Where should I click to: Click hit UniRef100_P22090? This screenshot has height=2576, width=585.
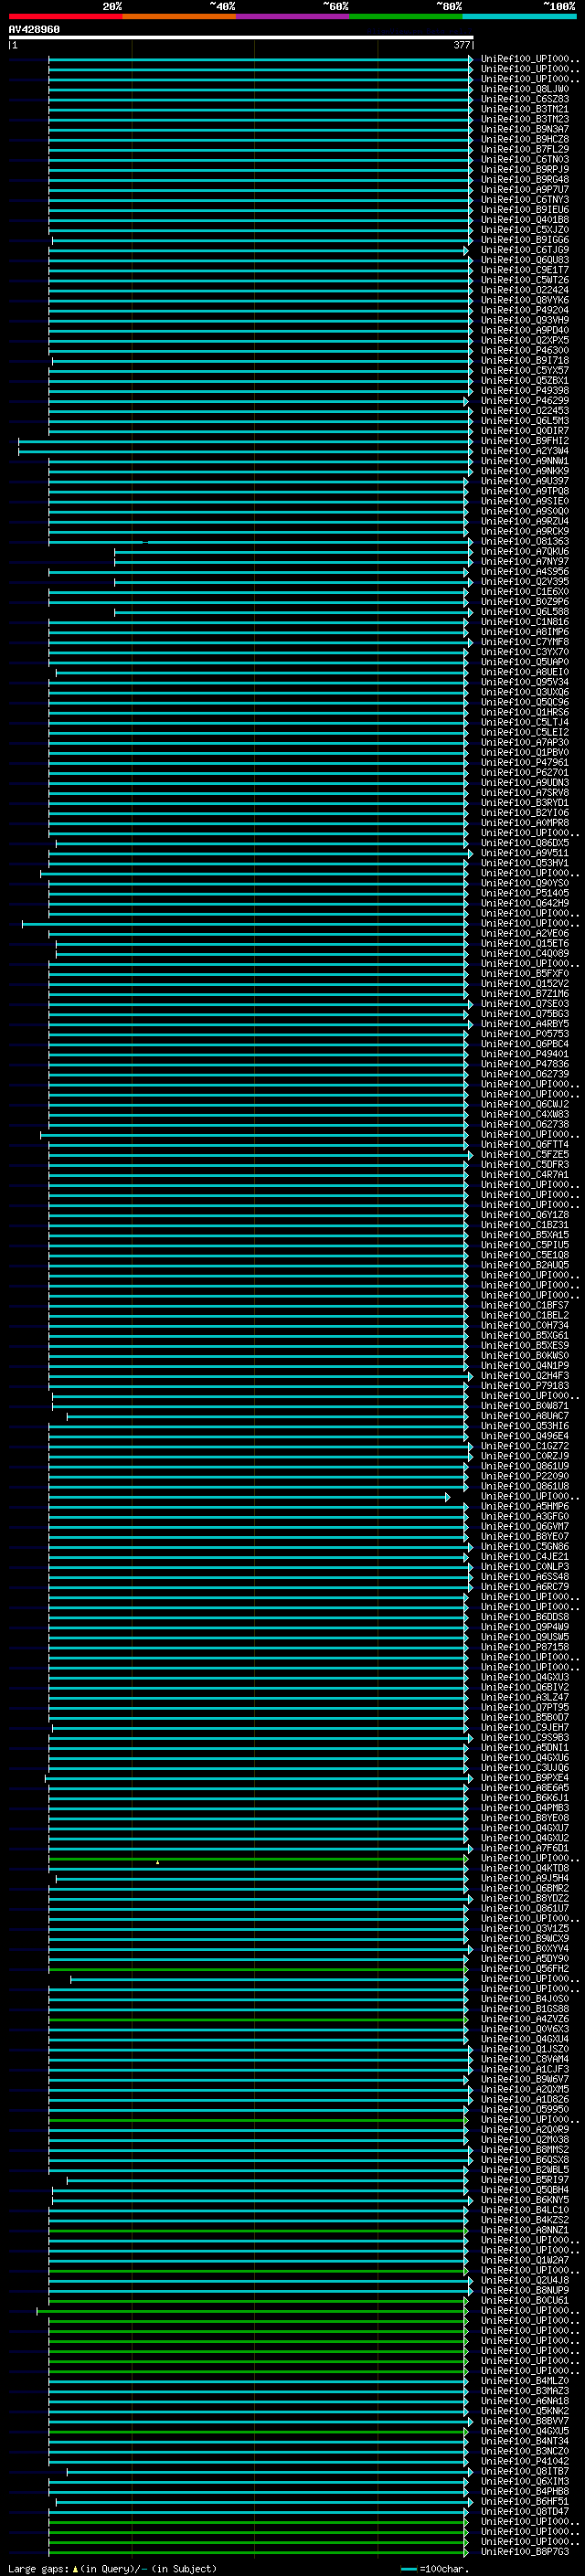(x=524, y=1476)
